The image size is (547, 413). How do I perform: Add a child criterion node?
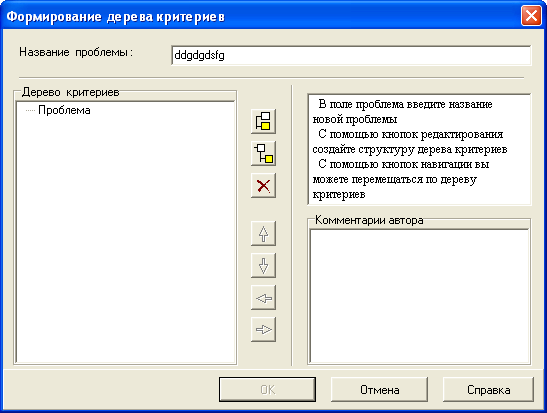(263, 153)
